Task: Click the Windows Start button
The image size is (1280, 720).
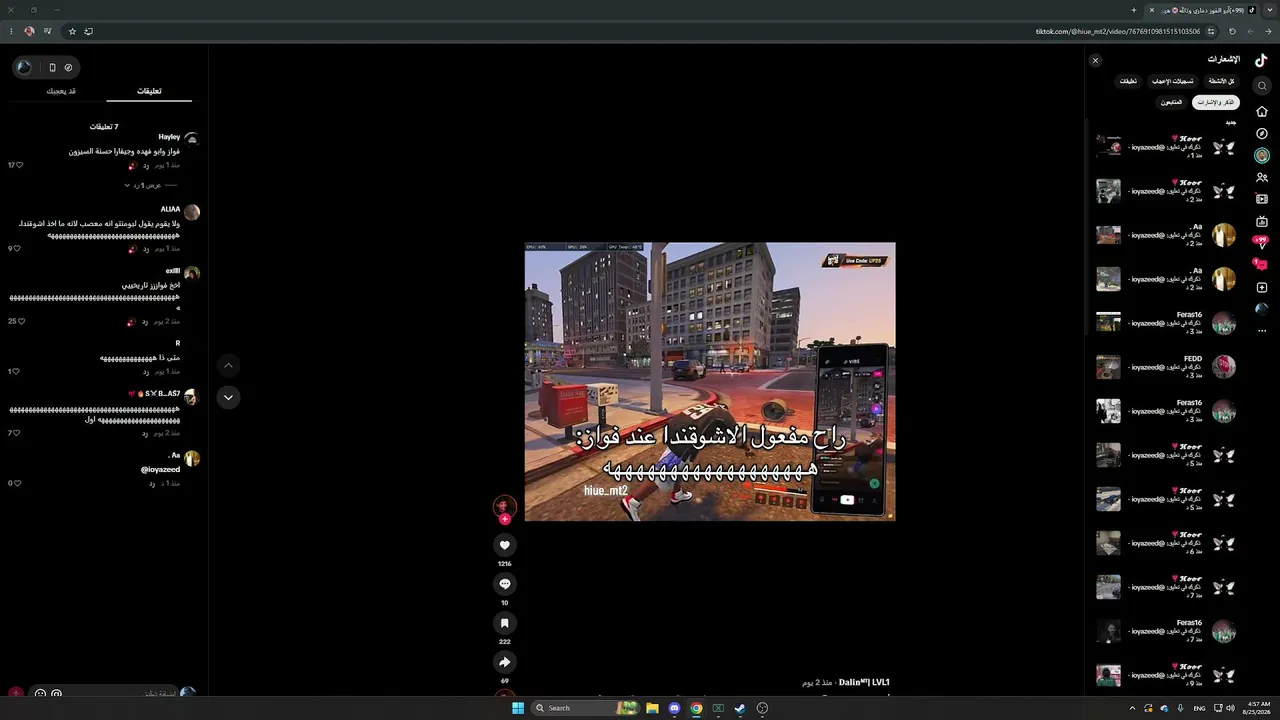Action: click(x=518, y=708)
